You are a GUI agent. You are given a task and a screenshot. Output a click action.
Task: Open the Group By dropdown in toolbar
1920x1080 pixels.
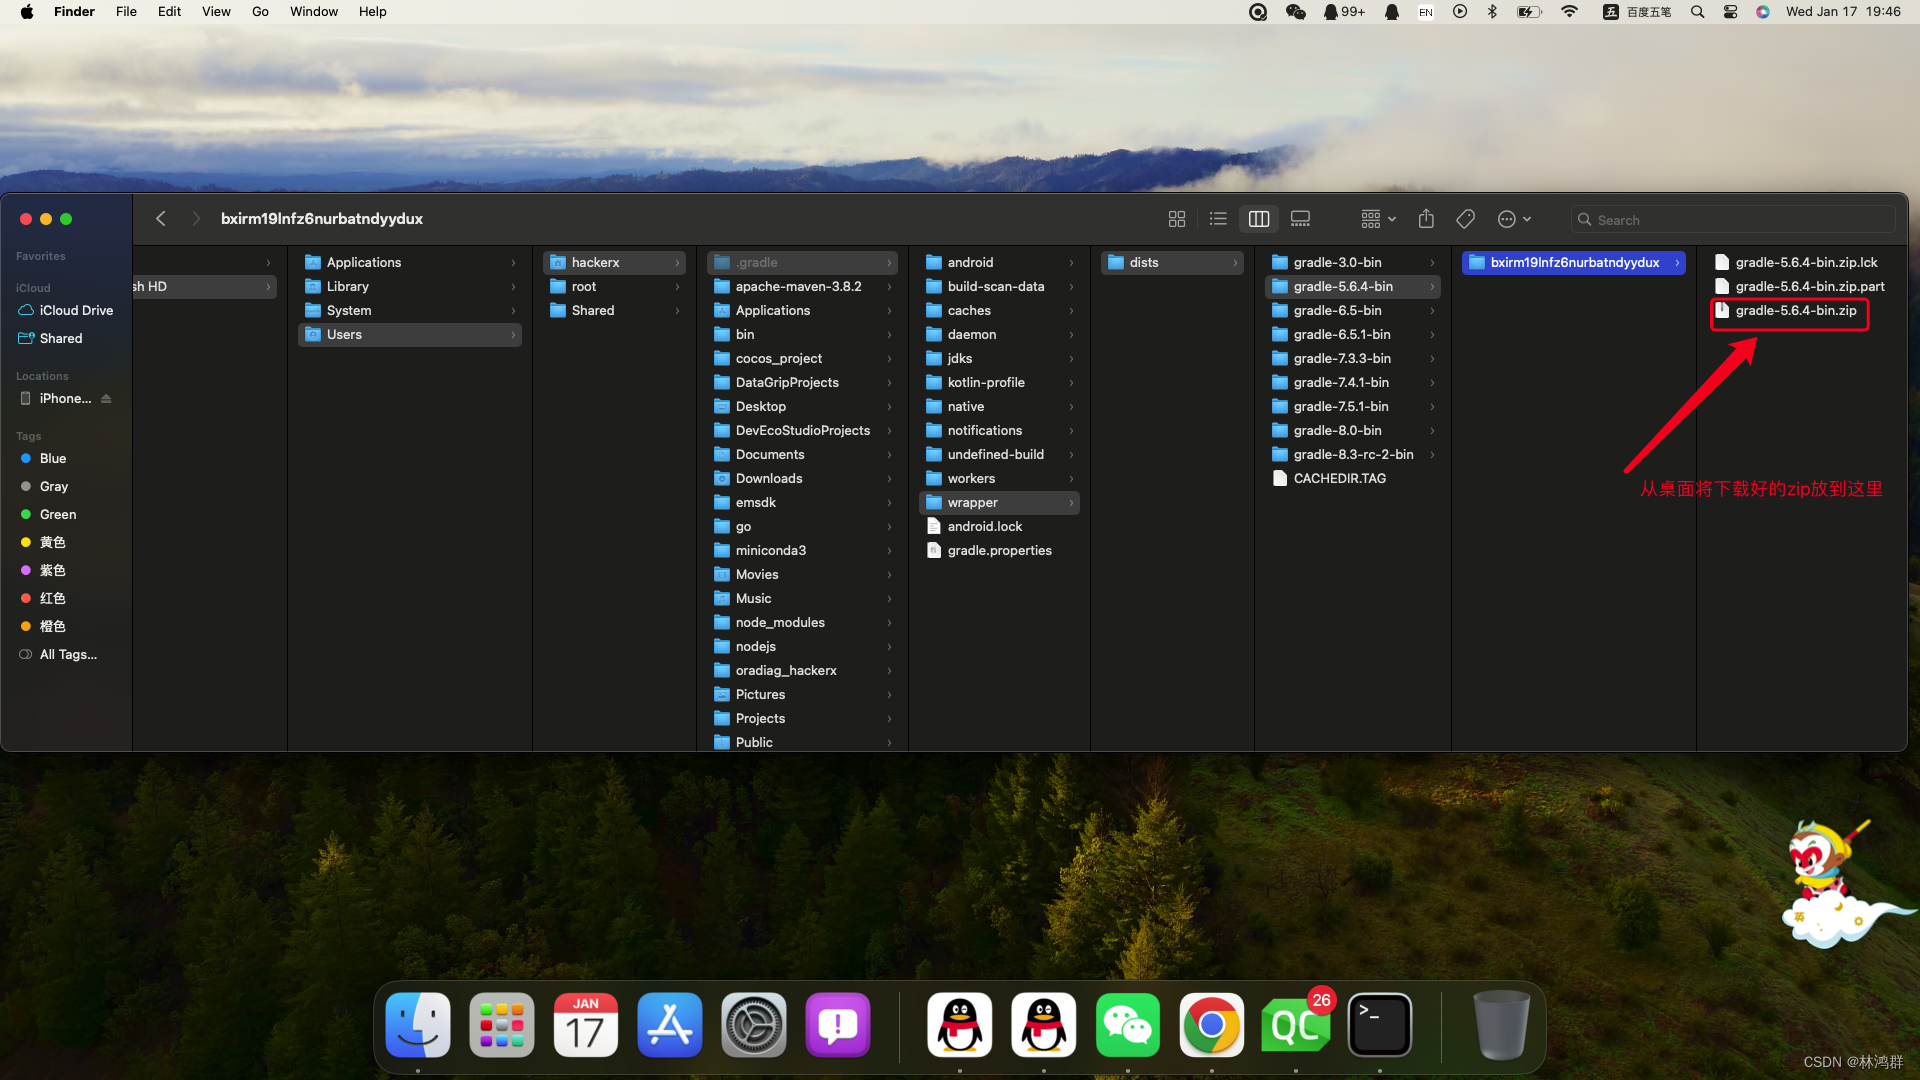(1378, 219)
